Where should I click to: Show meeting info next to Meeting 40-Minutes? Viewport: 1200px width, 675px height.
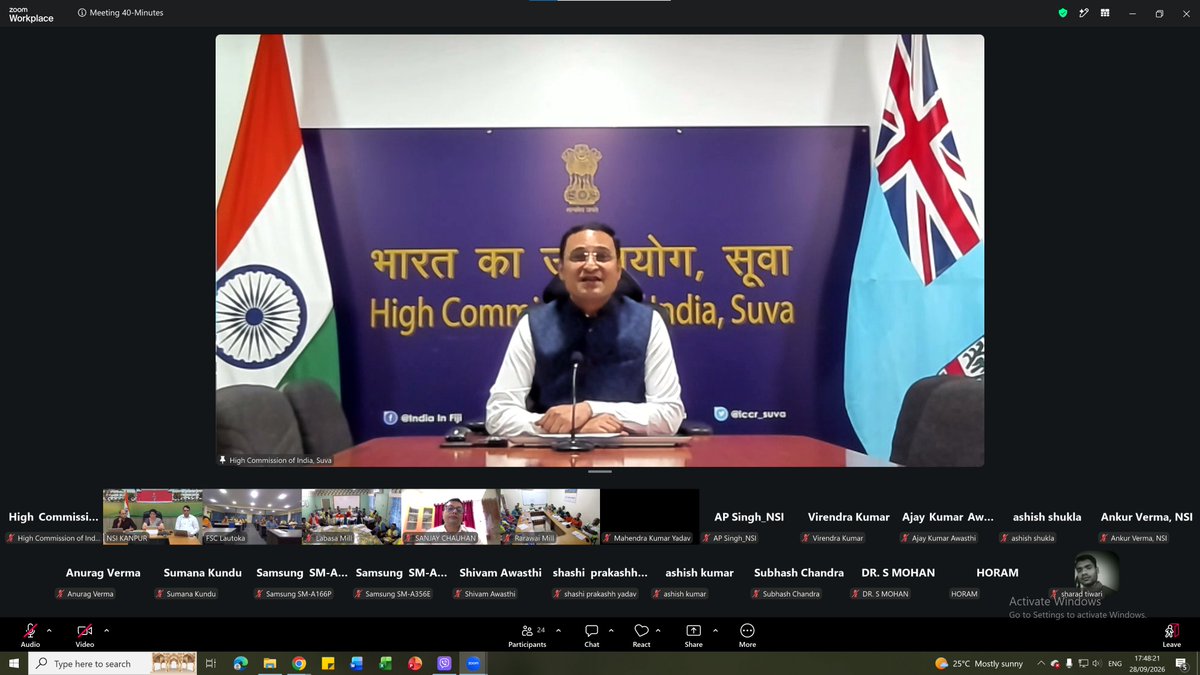[x=82, y=13]
